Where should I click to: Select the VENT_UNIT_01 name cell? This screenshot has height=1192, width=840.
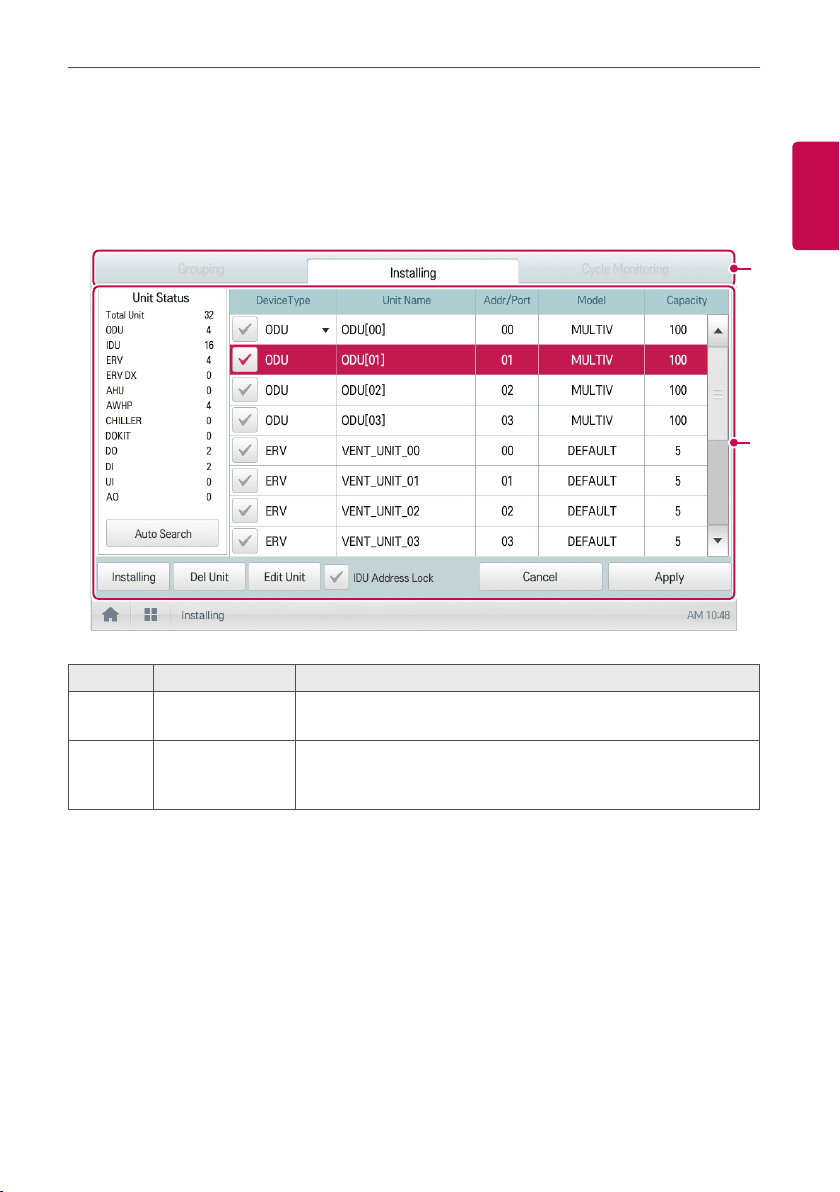coord(406,480)
